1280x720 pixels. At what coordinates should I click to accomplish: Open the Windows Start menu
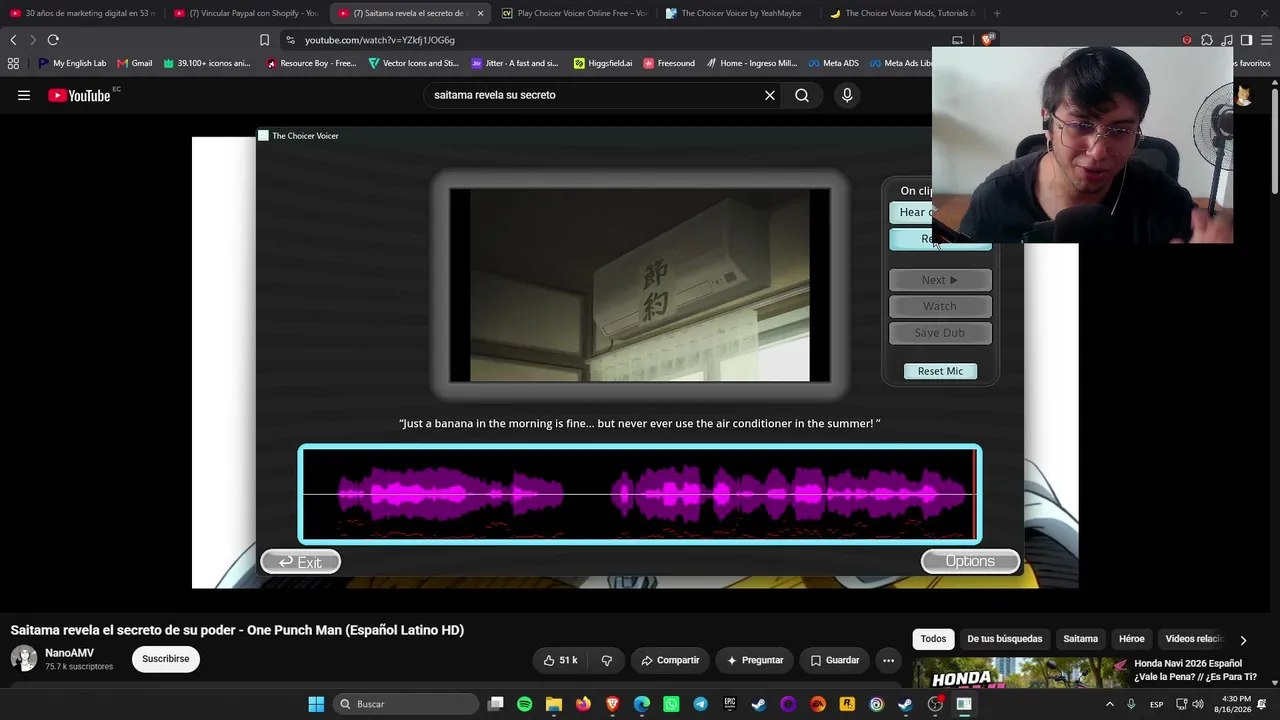coord(316,704)
